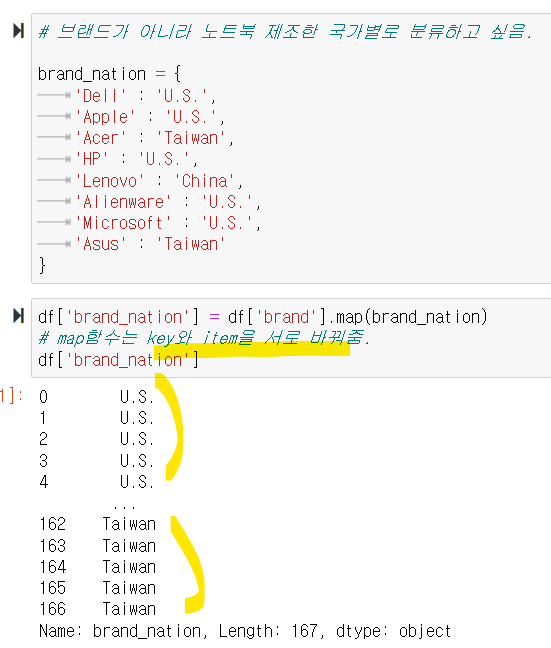The image size is (551, 648).
Task: Click output row 2 U.S.
Action: click(97, 439)
